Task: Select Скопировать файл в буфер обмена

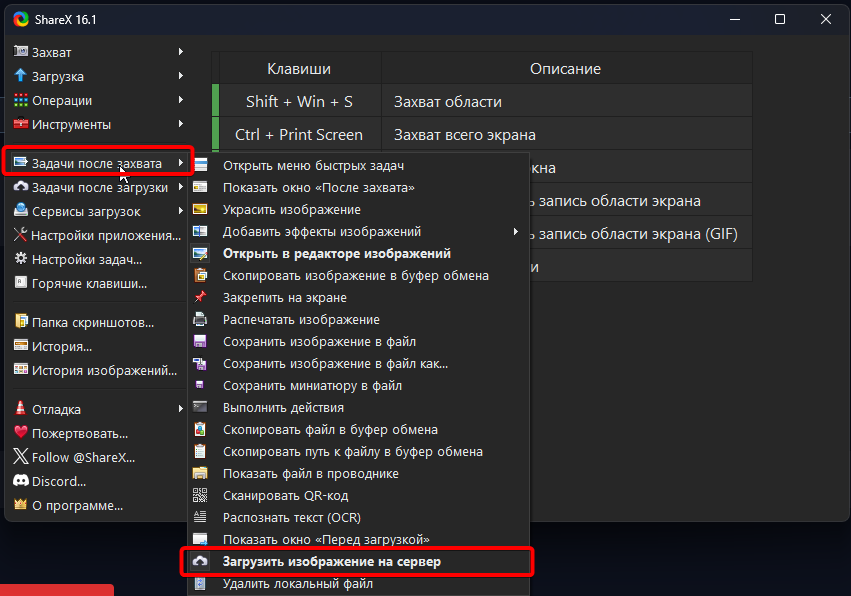Action: (358, 429)
